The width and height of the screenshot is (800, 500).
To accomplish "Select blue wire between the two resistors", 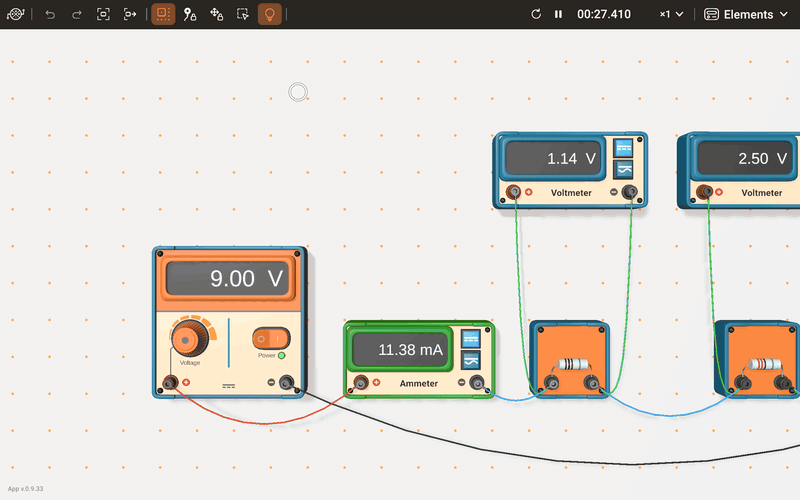I will (668, 415).
